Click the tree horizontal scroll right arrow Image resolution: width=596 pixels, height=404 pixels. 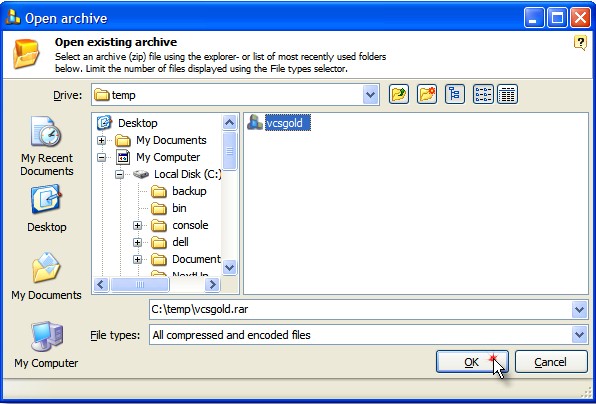point(212,284)
